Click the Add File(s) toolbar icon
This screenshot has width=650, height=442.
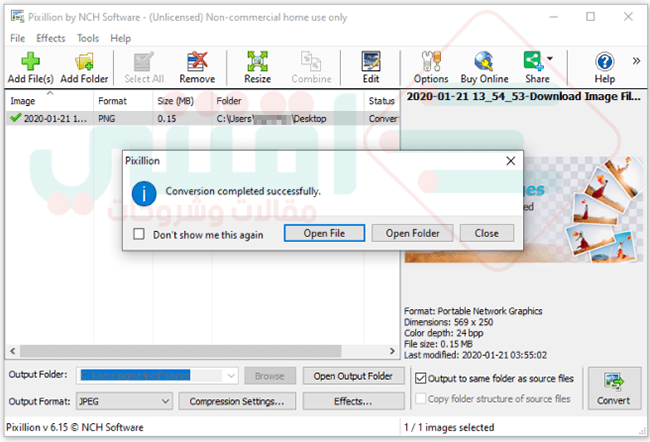point(30,61)
